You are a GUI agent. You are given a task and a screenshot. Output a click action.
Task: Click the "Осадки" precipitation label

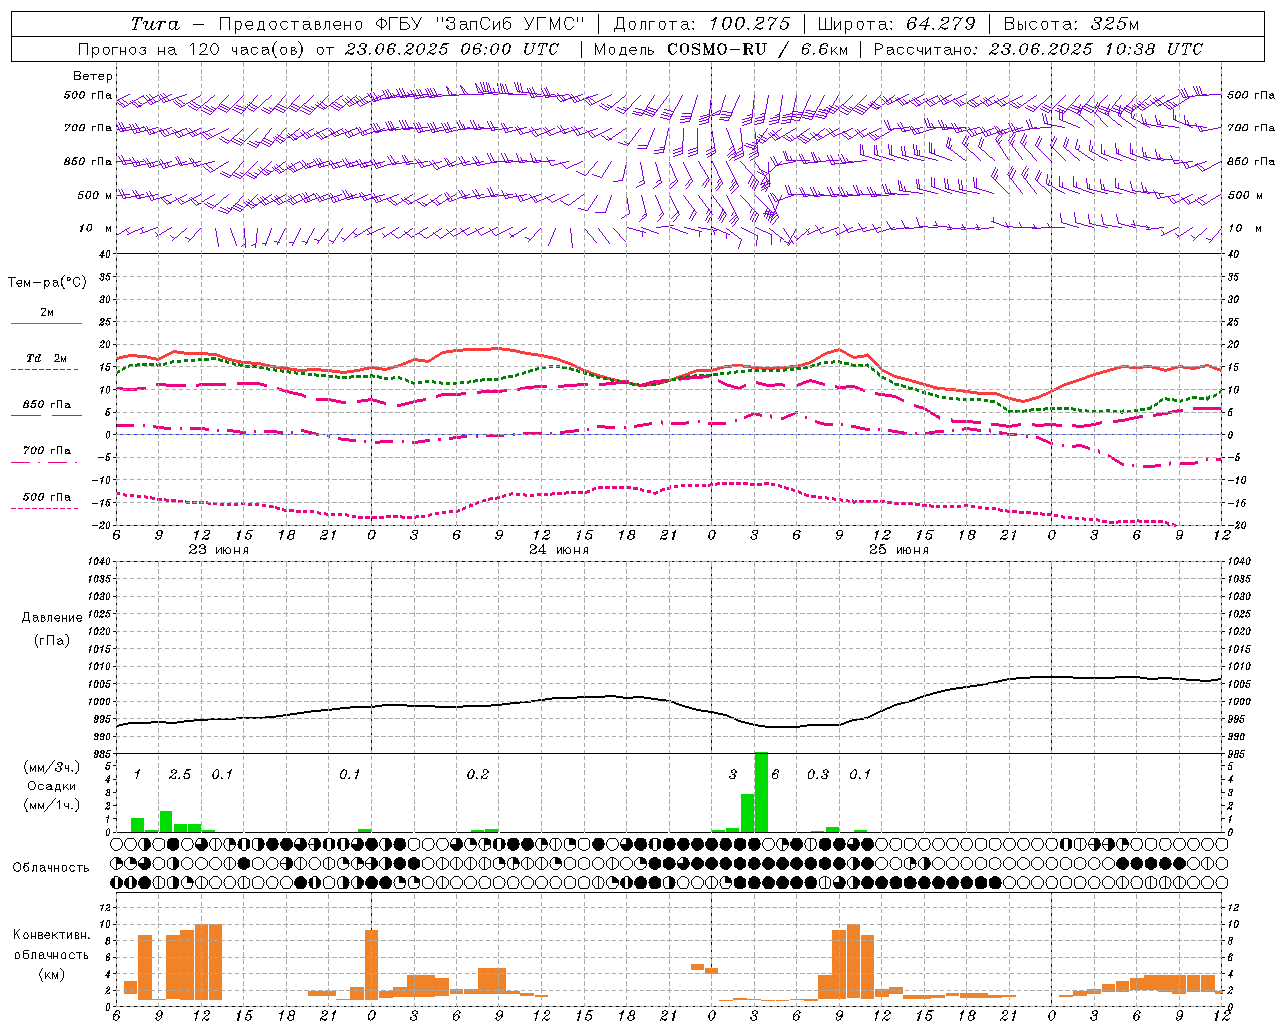(x=52, y=786)
